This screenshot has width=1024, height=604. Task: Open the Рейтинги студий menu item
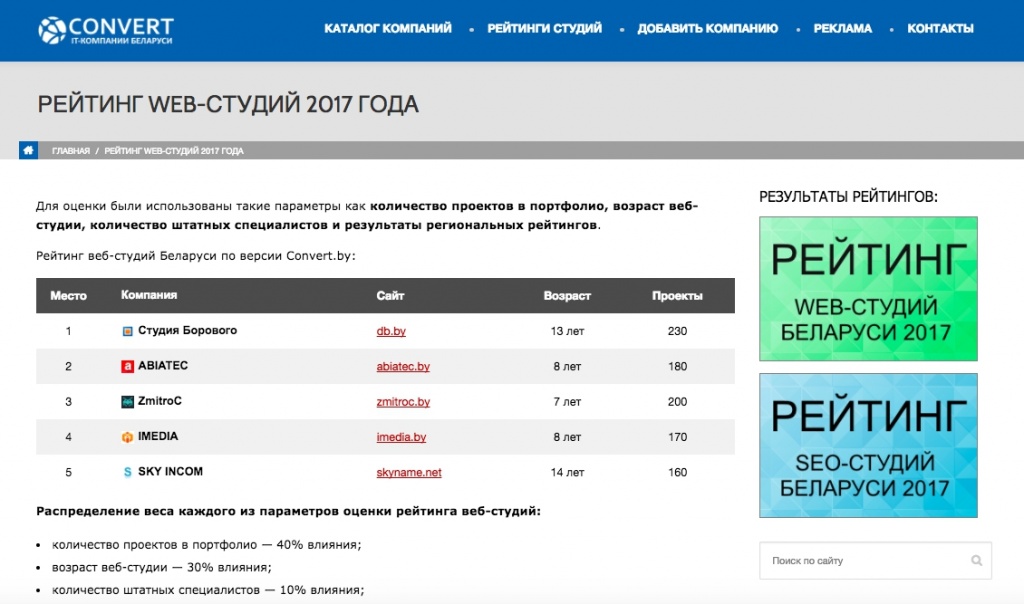(545, 28)
